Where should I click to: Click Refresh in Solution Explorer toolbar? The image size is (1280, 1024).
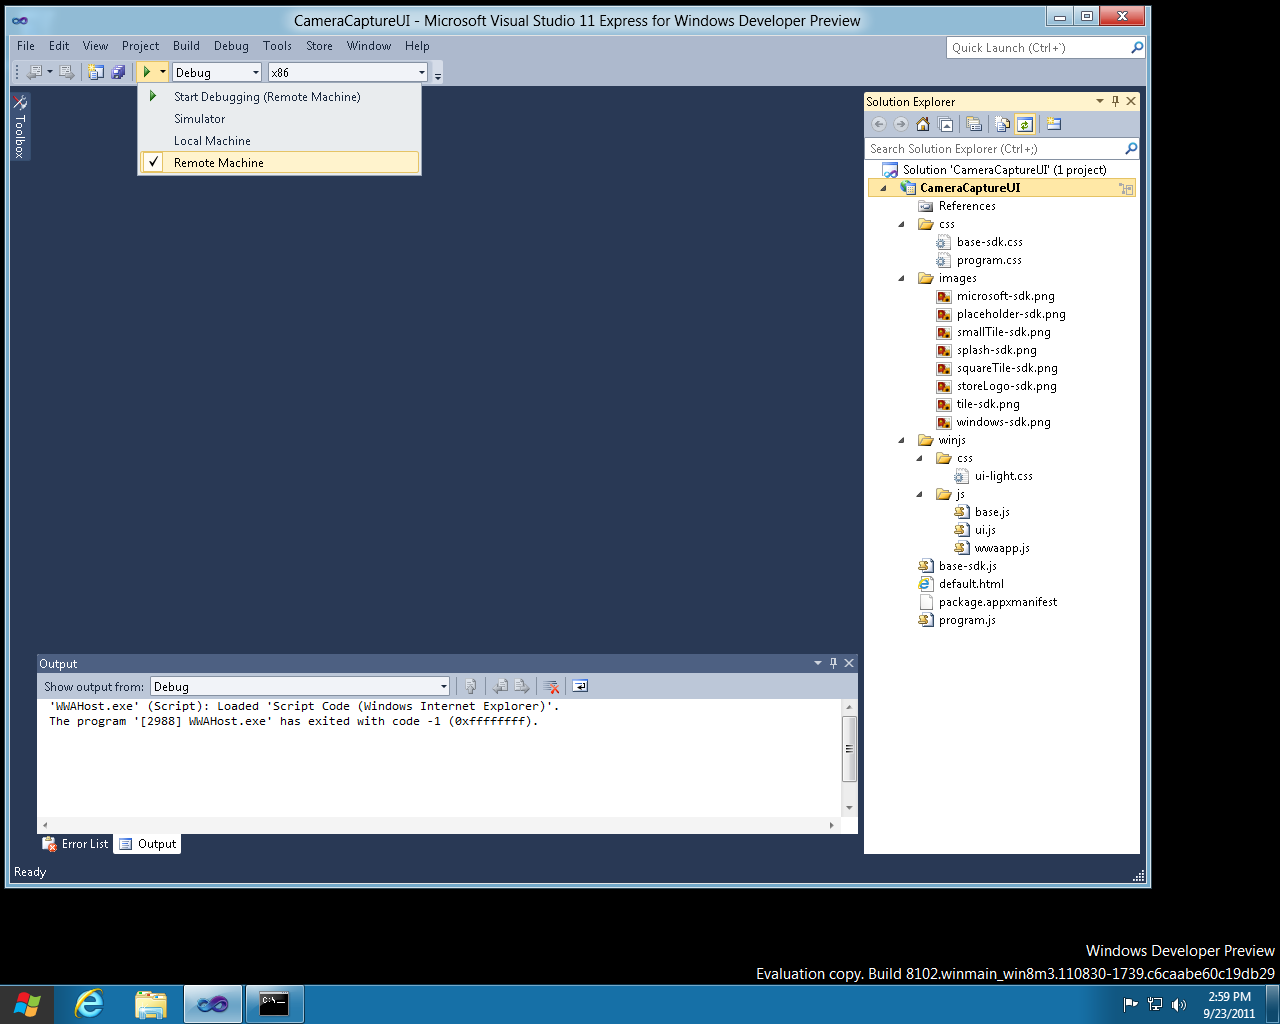click(1026, 123)
